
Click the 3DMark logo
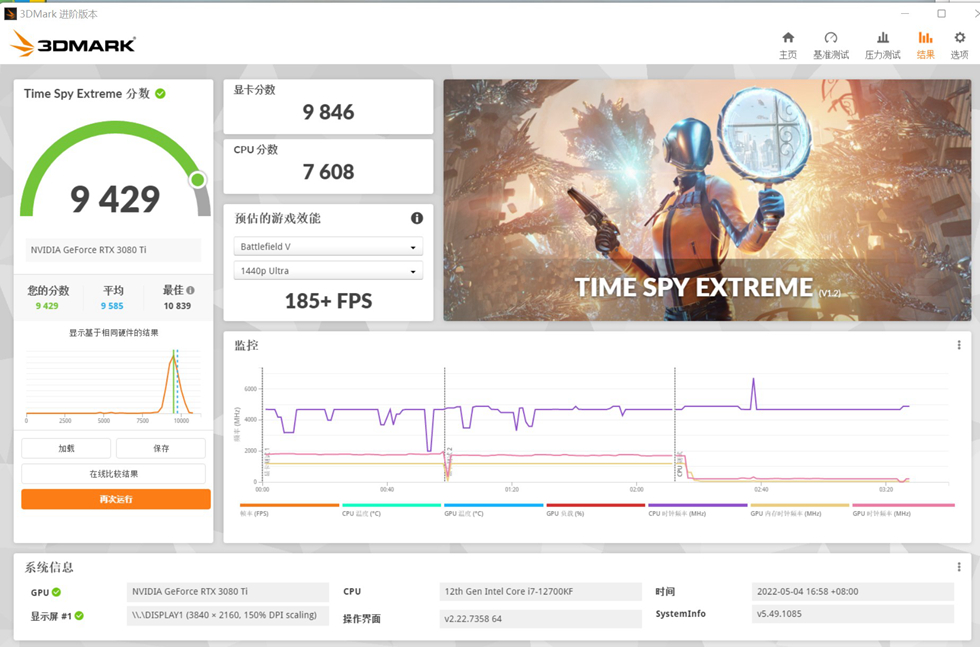(73, 44)
